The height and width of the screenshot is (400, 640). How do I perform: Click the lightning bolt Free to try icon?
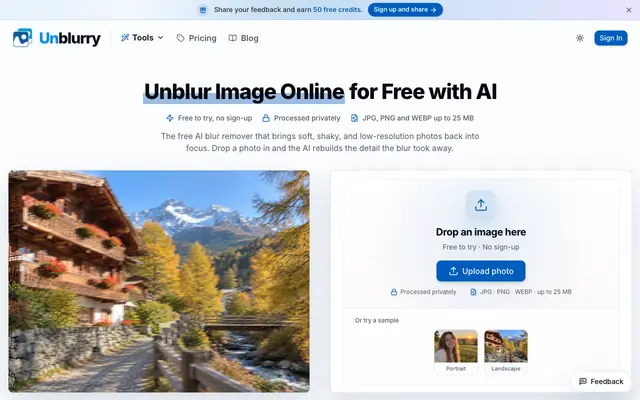[x=170, y=118]
